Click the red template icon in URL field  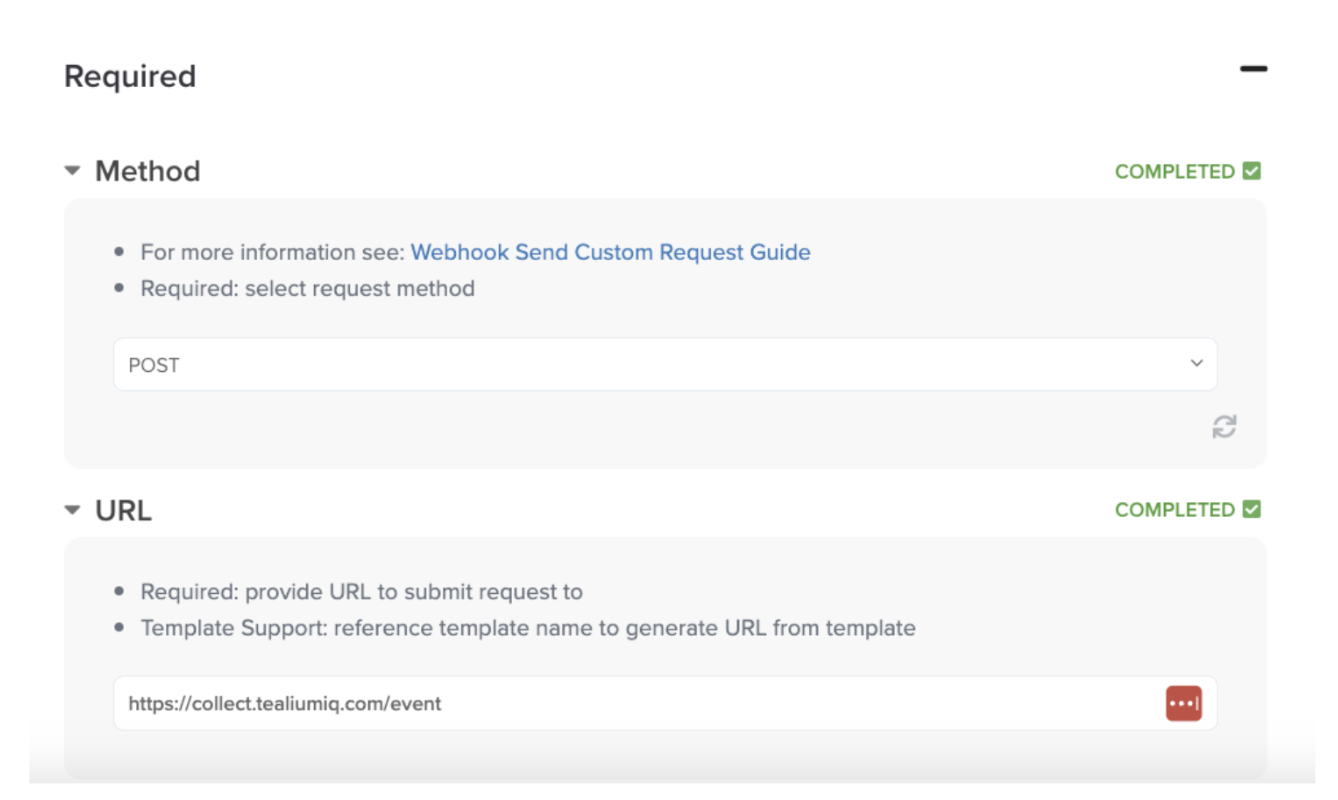click(1183, 703)
